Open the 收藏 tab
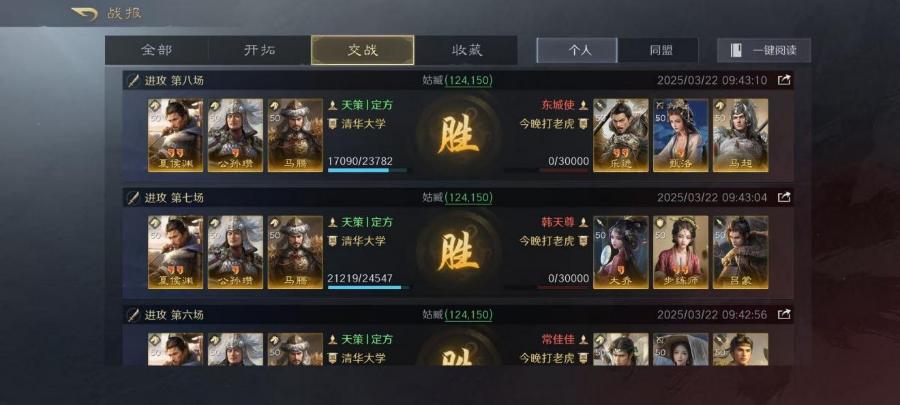Image resolution: width=900 pixels, height=405 pixels. click(466, 50)
